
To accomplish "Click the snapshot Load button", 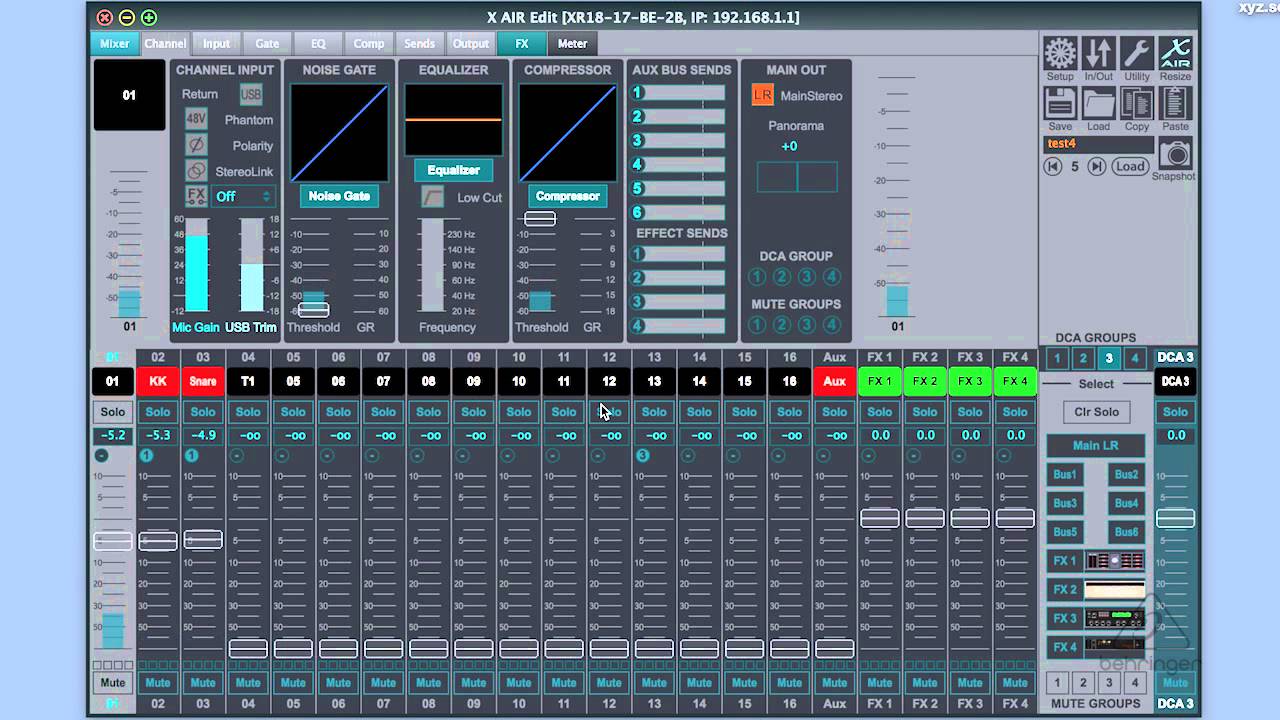I will coord(1130,167).
